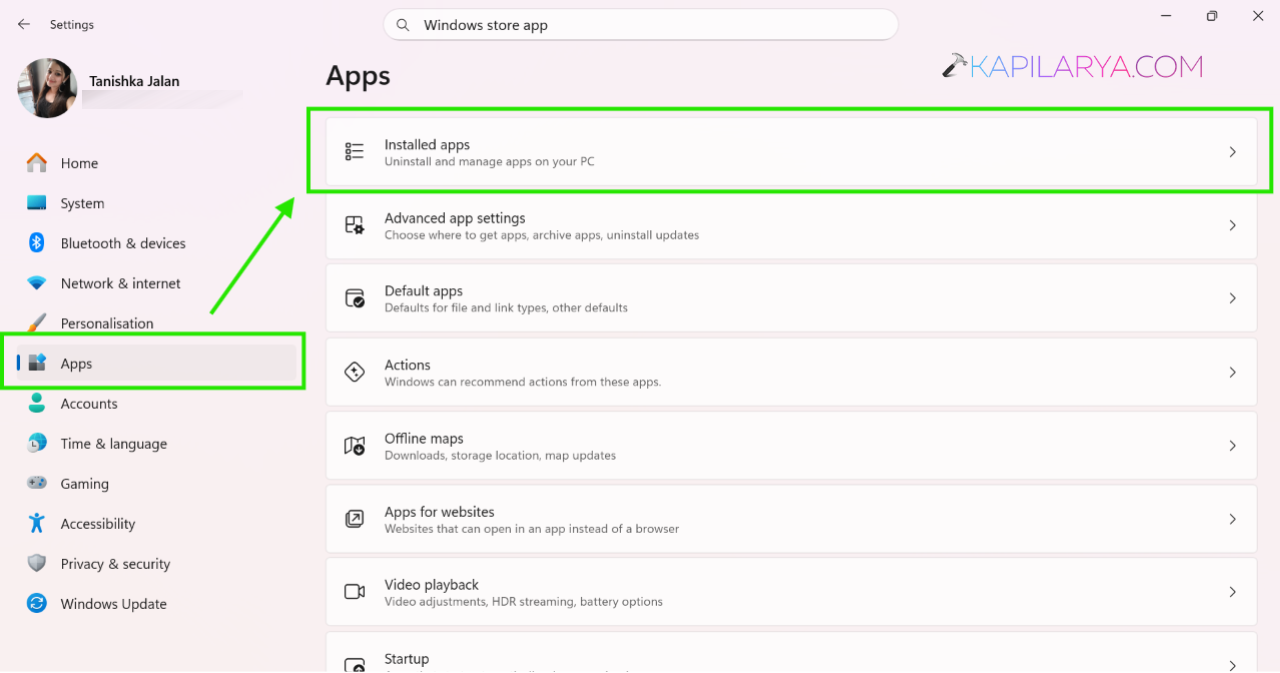Open Bluetooth & devices section

(158, 243)
